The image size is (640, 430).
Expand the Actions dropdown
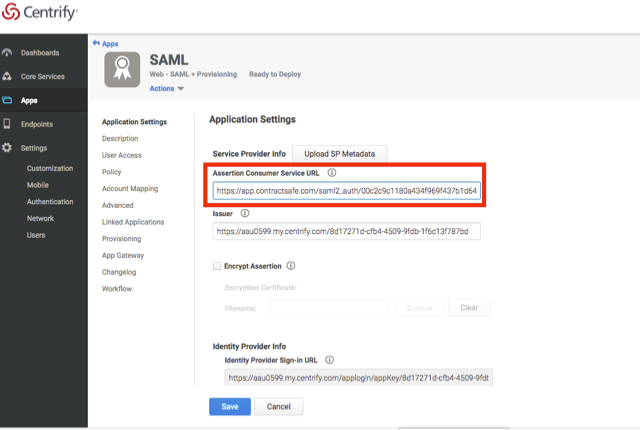pos(167,89)
